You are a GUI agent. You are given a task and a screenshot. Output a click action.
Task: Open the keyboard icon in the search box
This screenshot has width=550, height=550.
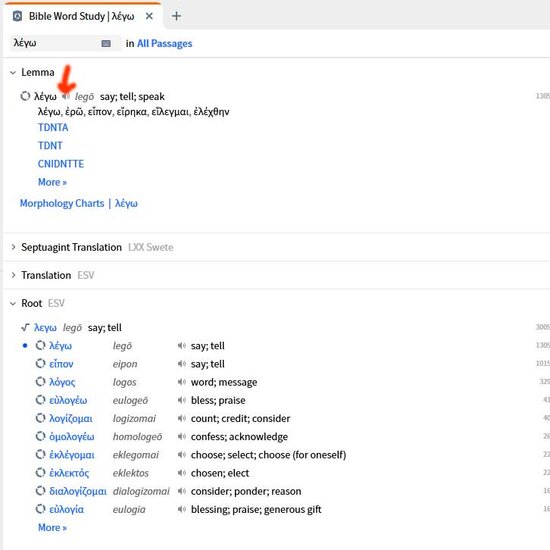pyautogui.click(x=106, y=43)
